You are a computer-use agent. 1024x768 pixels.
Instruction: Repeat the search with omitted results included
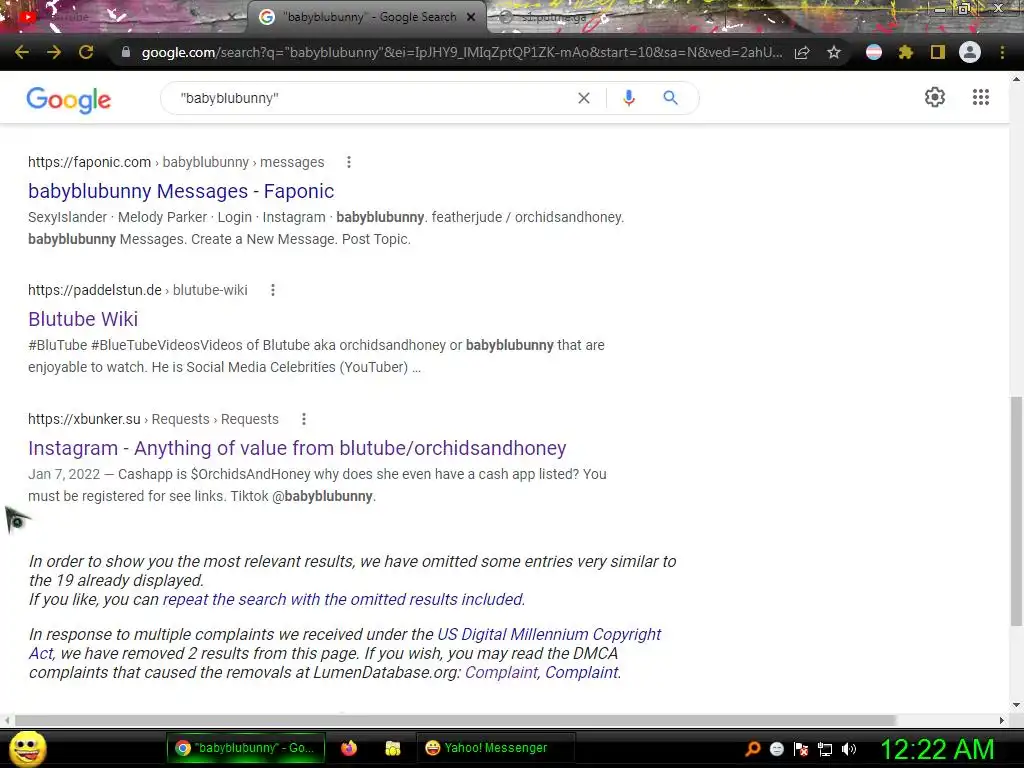[x=344, y=600]
